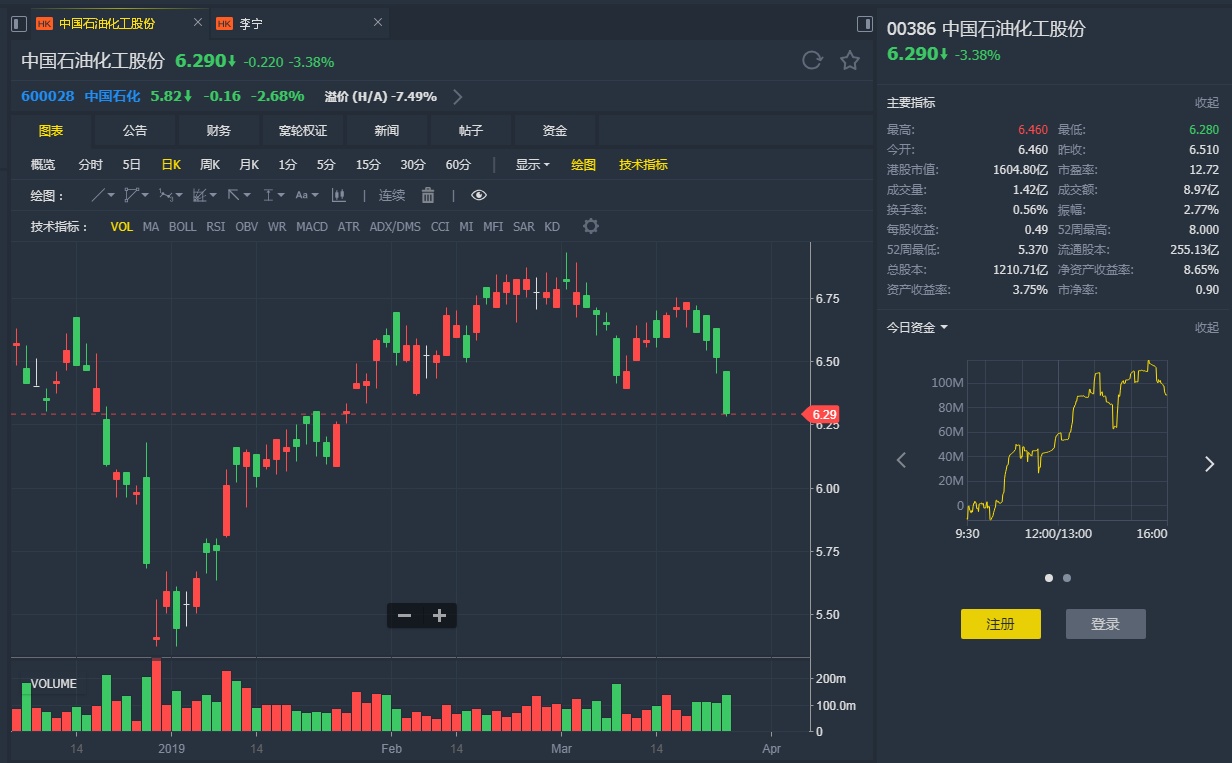1232x763 pixels.
Task: Click the 登录 login button
Action: [x=1105, y=624]
